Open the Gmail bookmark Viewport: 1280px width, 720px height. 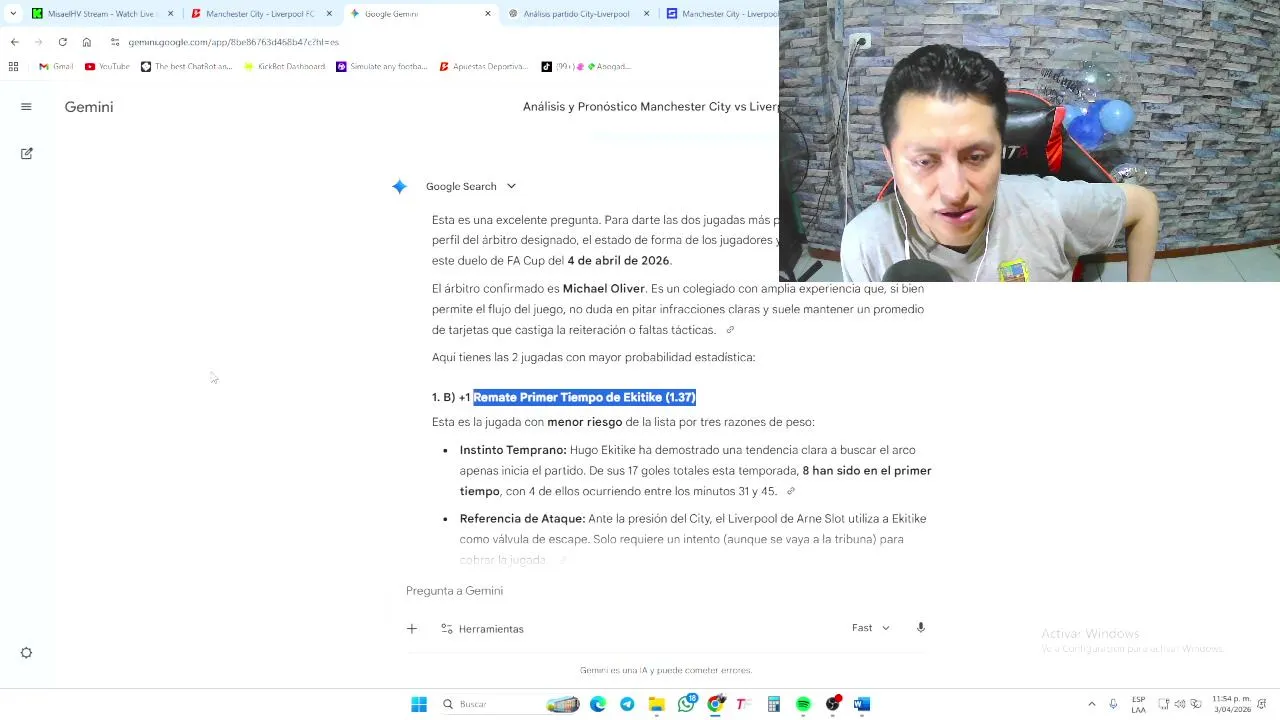pos(56,66)
